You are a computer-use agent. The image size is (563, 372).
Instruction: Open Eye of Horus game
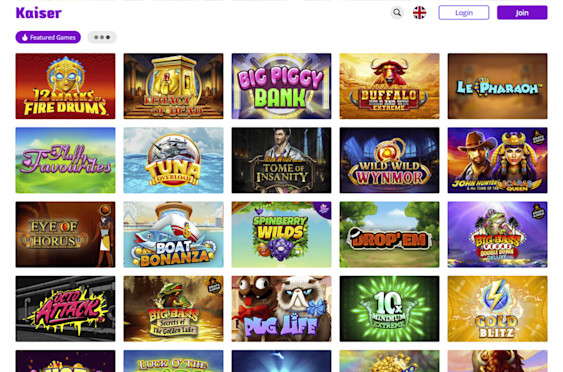pos(65,234)
